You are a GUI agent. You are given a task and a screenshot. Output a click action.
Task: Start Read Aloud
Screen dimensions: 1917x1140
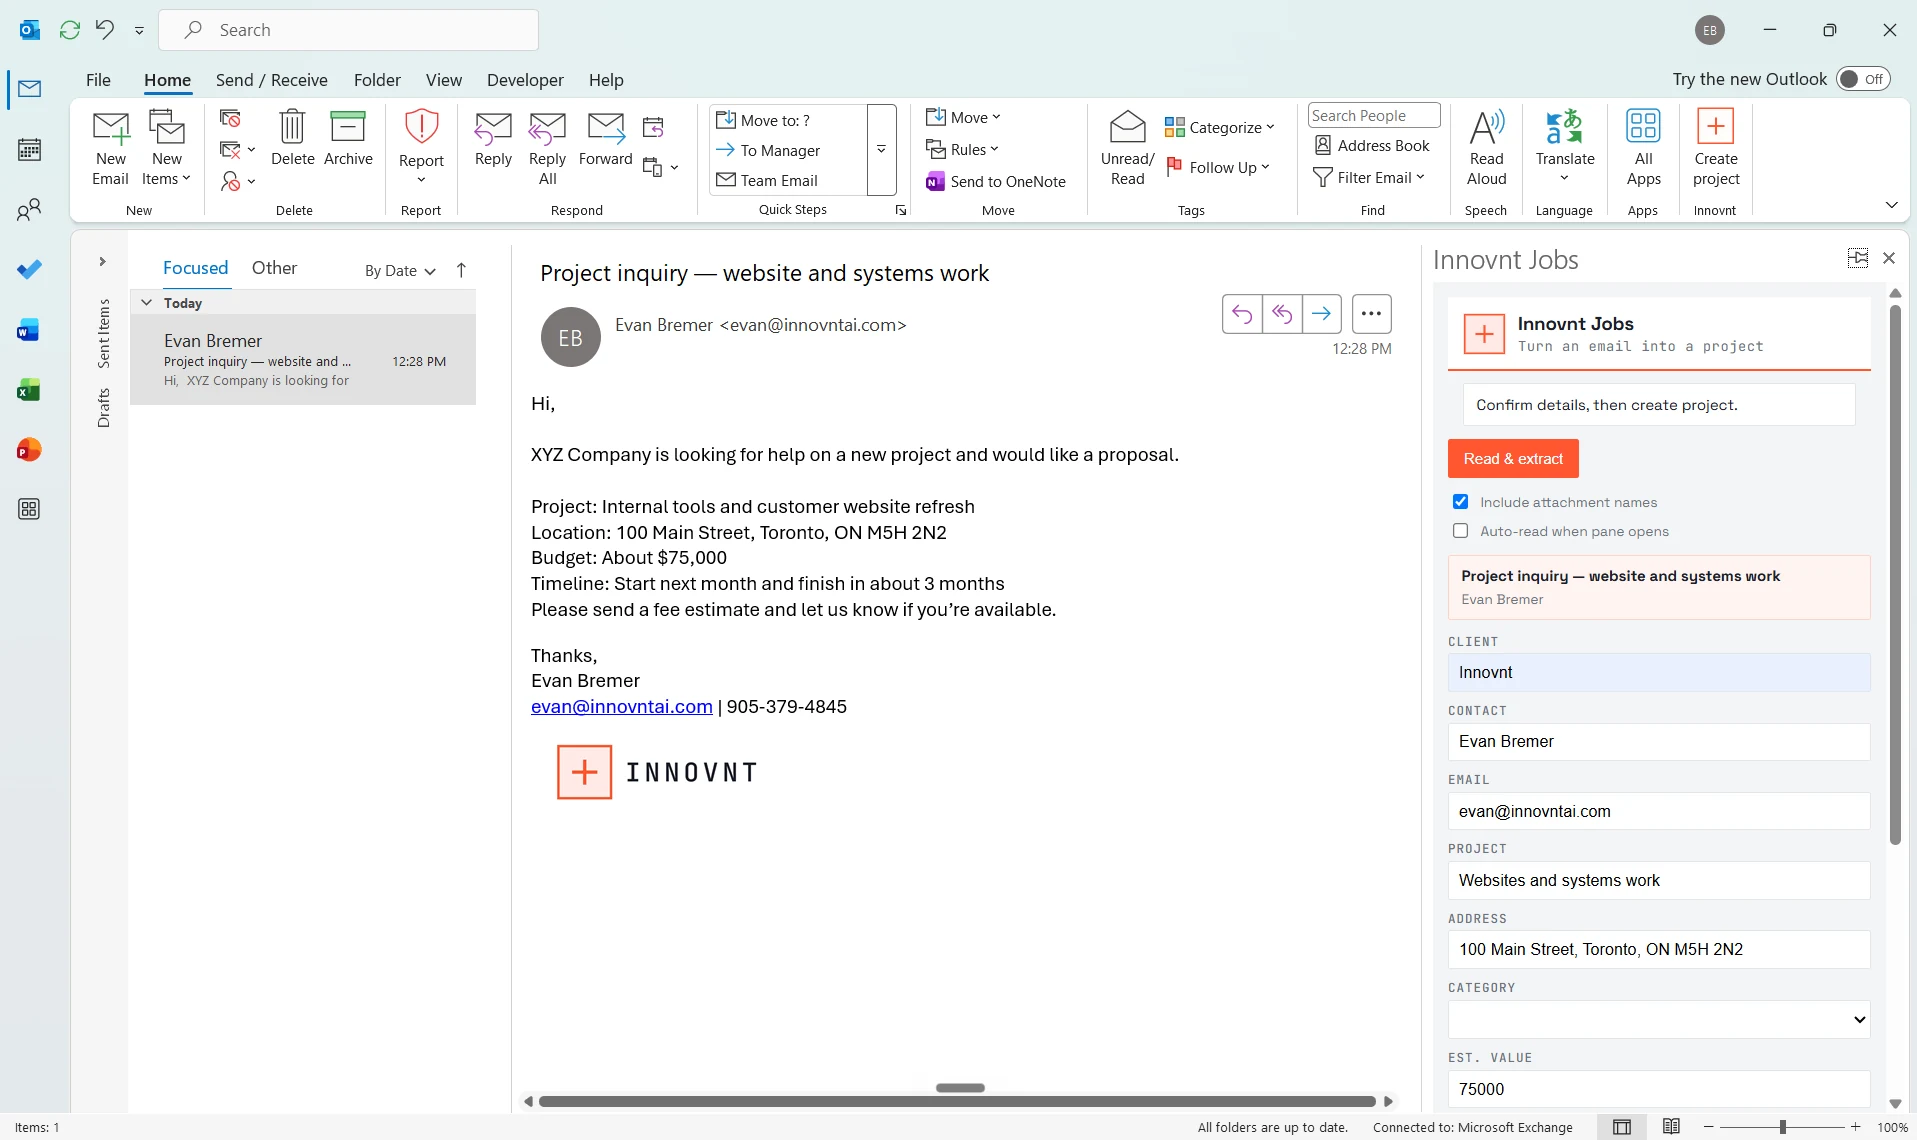click(1486, 149)
